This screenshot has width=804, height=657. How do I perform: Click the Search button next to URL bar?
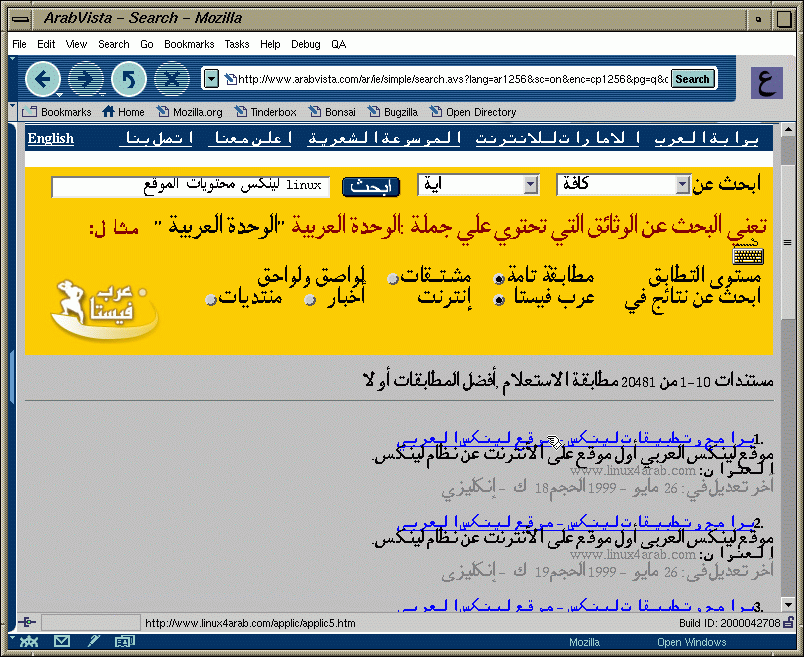[x=693, y=79]
